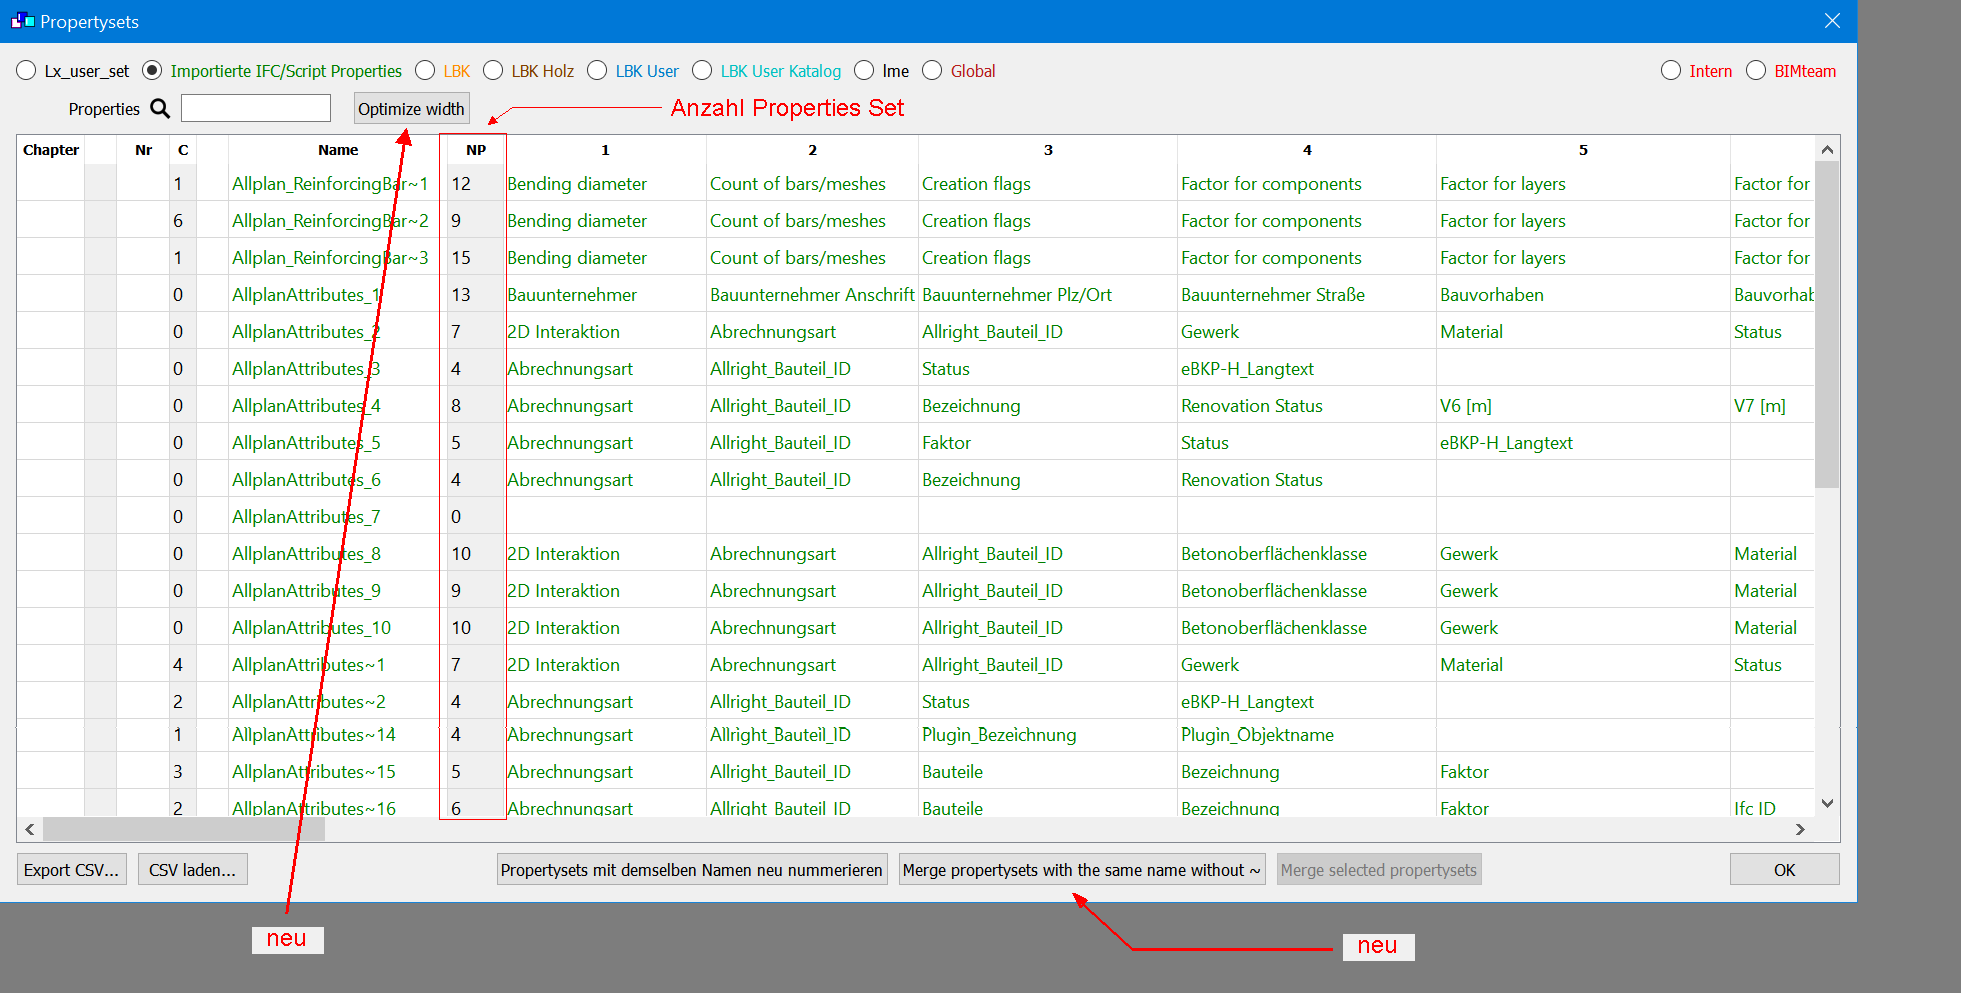
Task: Select the Allplan_ReinforcingBar~2 row name
Action: point(330,221)
